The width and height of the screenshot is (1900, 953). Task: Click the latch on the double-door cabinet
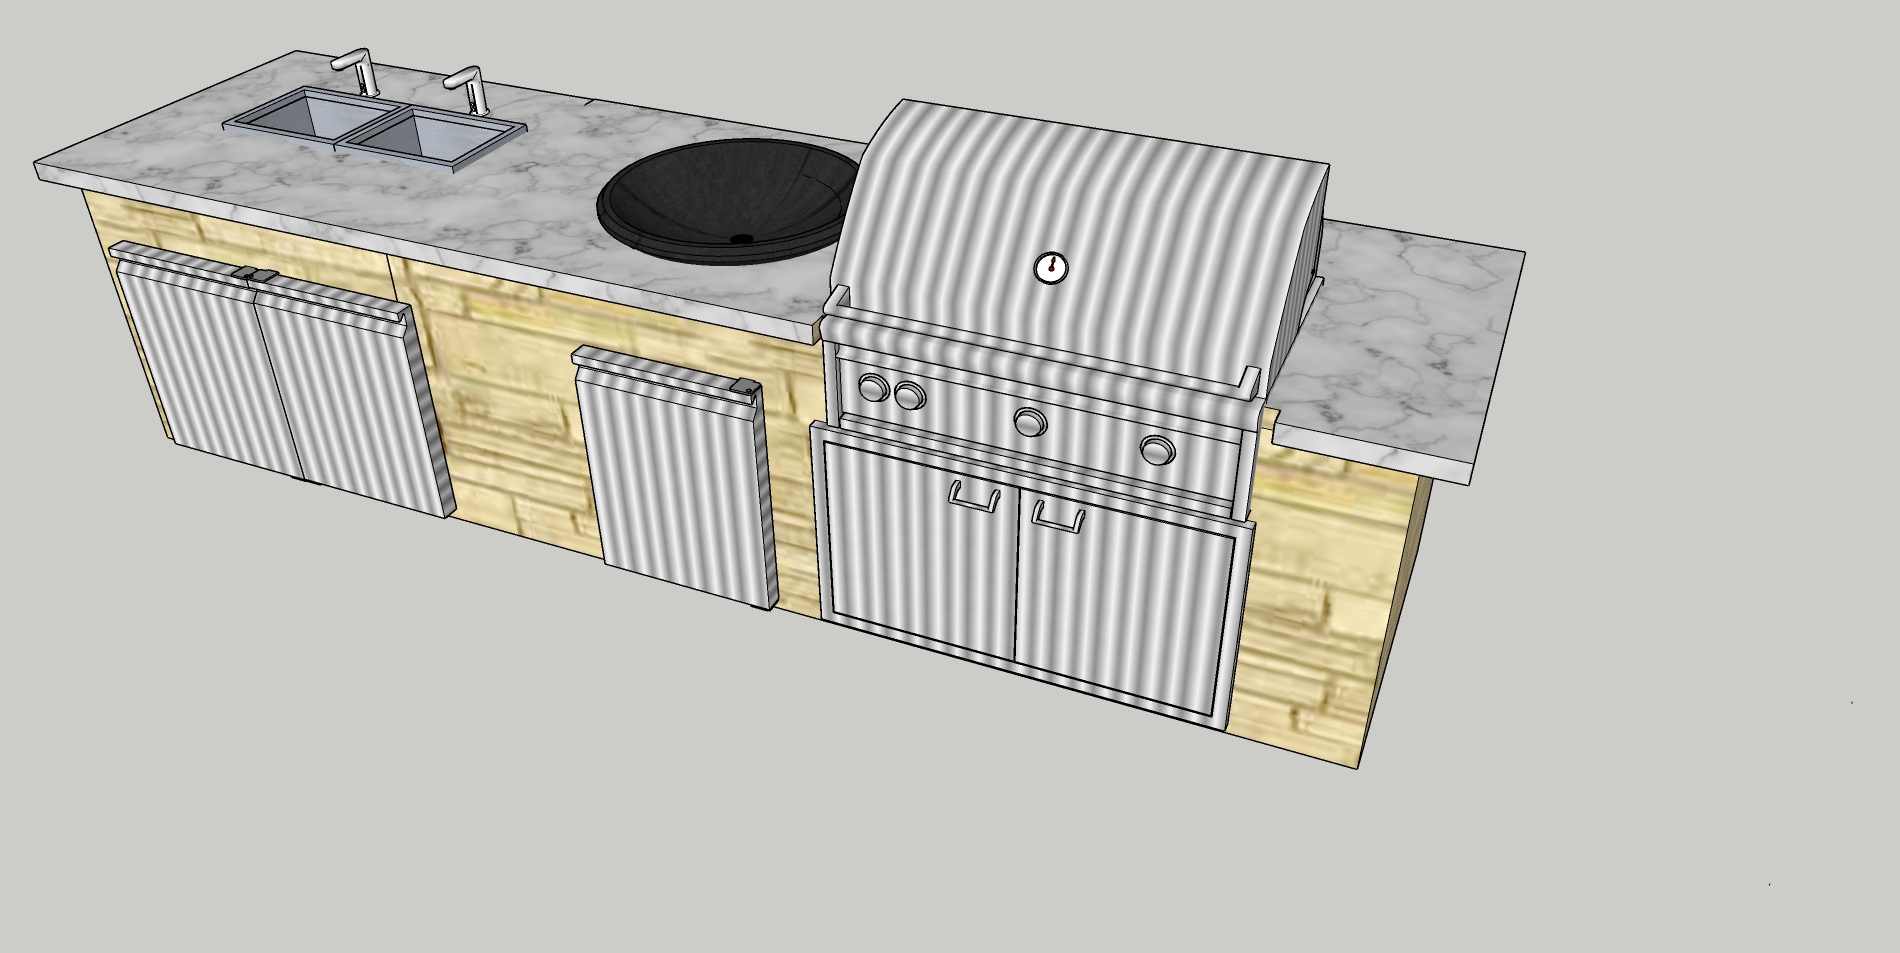254,273
